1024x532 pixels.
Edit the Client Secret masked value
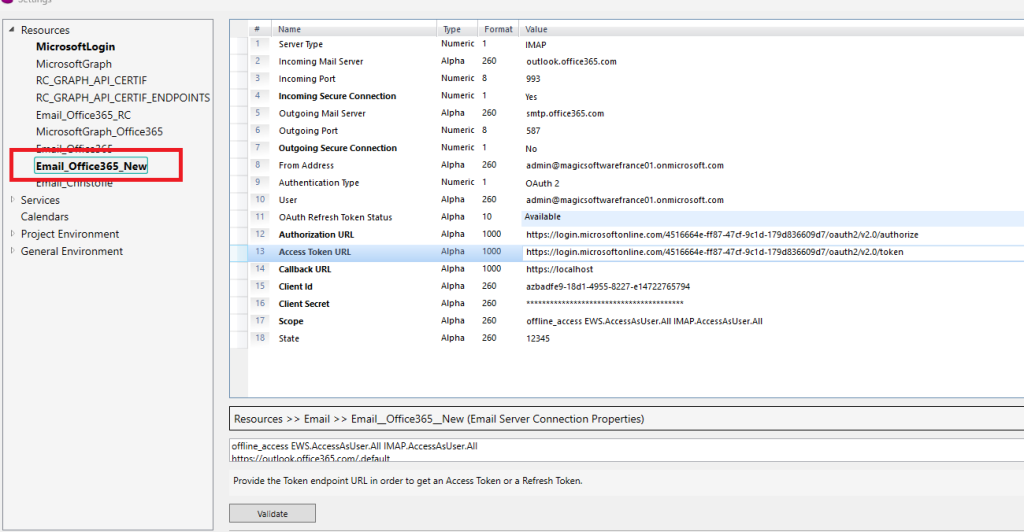(605, 304)
